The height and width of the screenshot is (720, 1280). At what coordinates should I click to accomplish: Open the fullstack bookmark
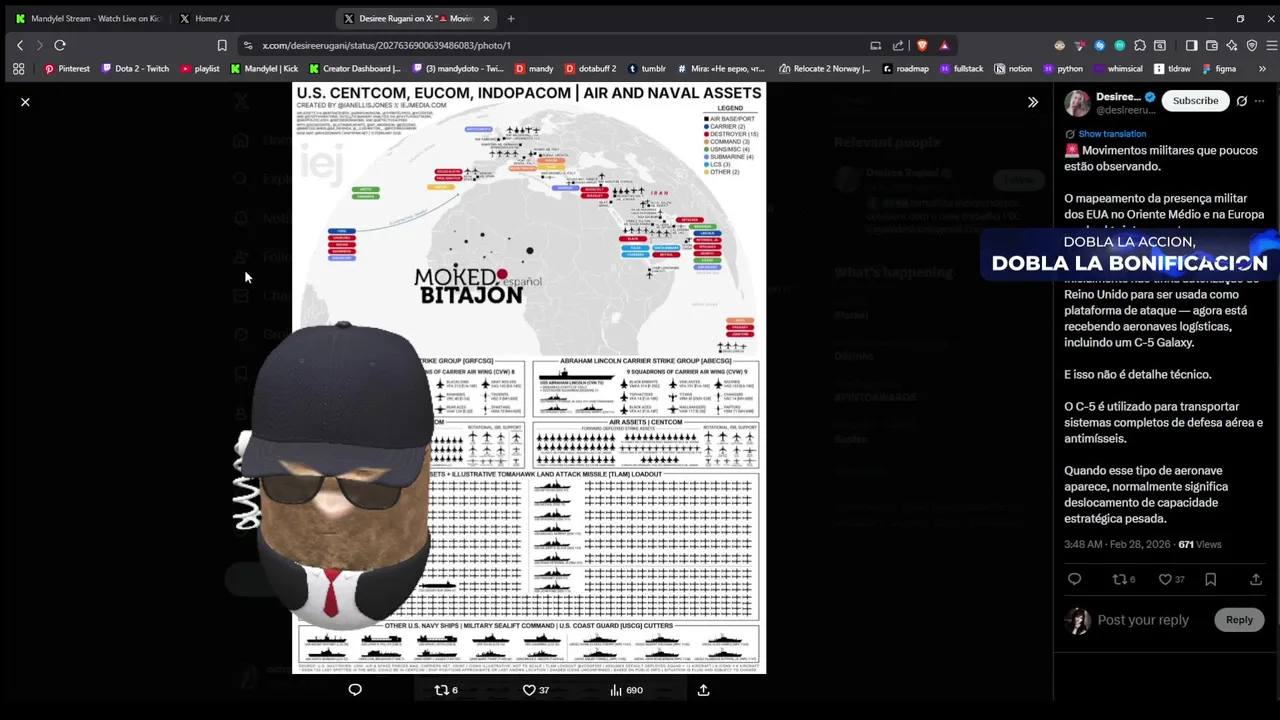pos(961,69)
